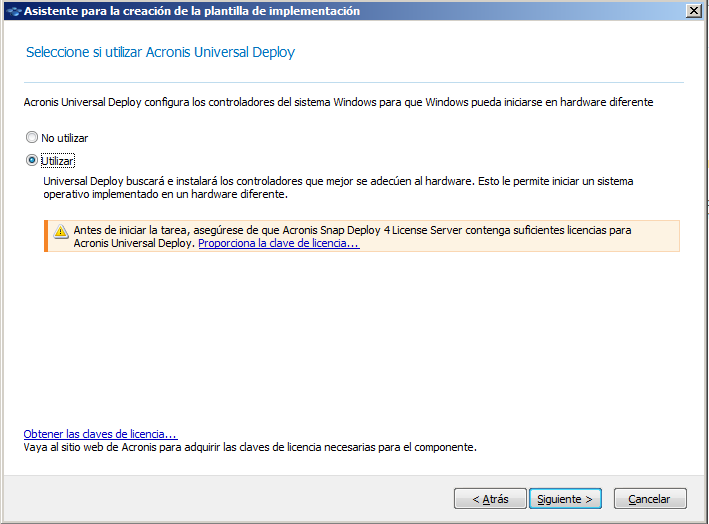The height and width of the screenshot is (524, 709).
Task: Click the warning text "Antes de iniciar la tarea"
Action: (129, 230)
